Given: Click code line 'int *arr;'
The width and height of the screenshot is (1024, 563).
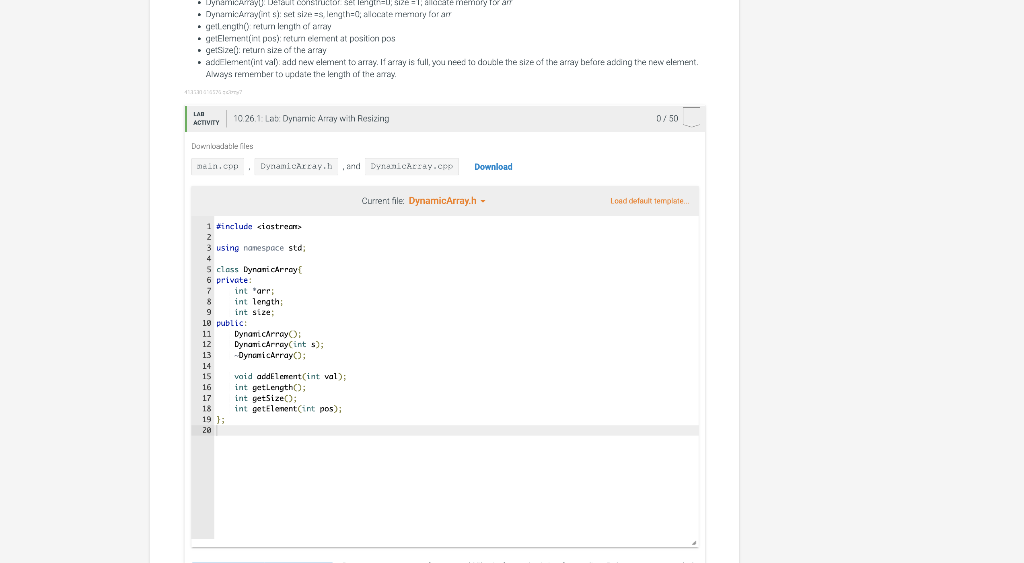Looking at the screenshot, I should coord(254,291).
